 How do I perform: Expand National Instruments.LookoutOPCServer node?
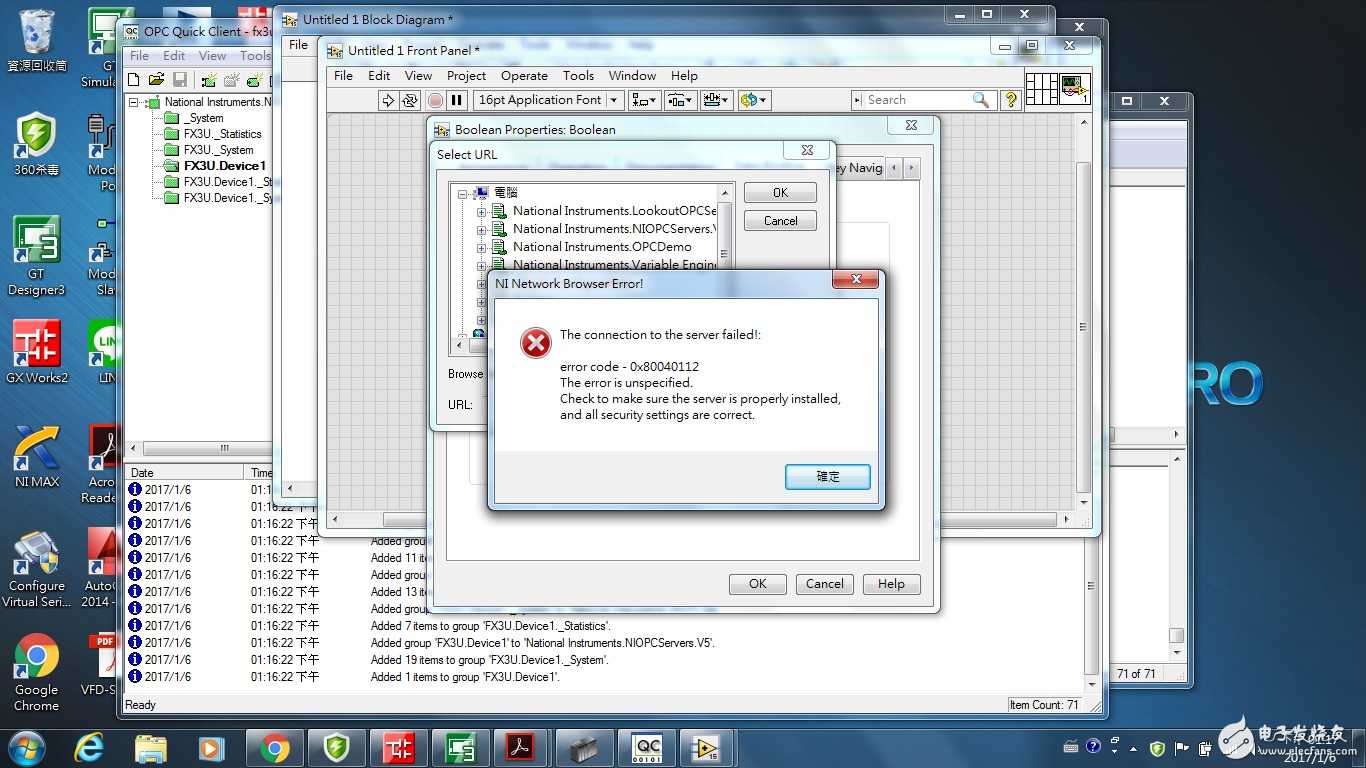pyautogui.click(x=481, y=212)
